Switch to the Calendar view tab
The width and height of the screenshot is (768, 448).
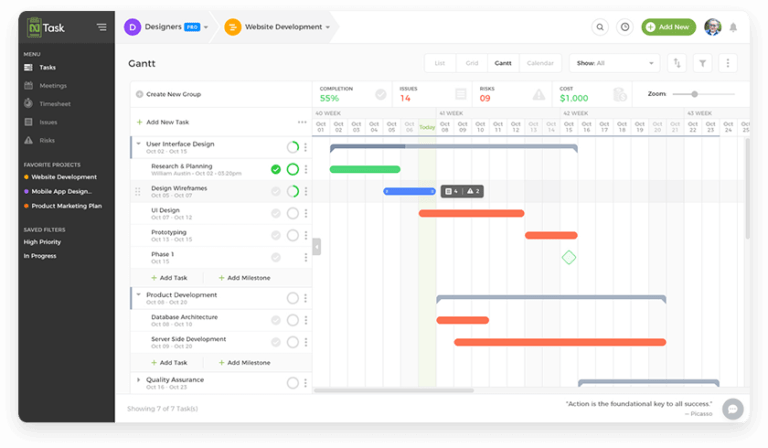(x=540, y=63)
